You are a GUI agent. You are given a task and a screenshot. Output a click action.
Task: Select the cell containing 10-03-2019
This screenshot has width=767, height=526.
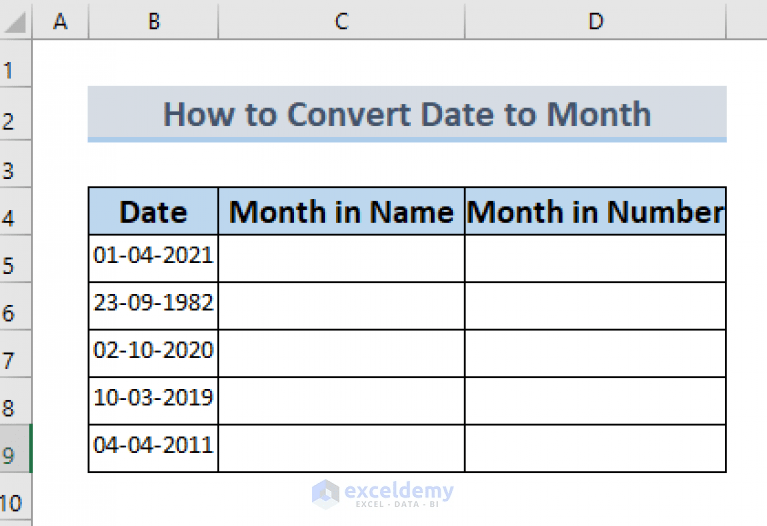tap(154, 401)
